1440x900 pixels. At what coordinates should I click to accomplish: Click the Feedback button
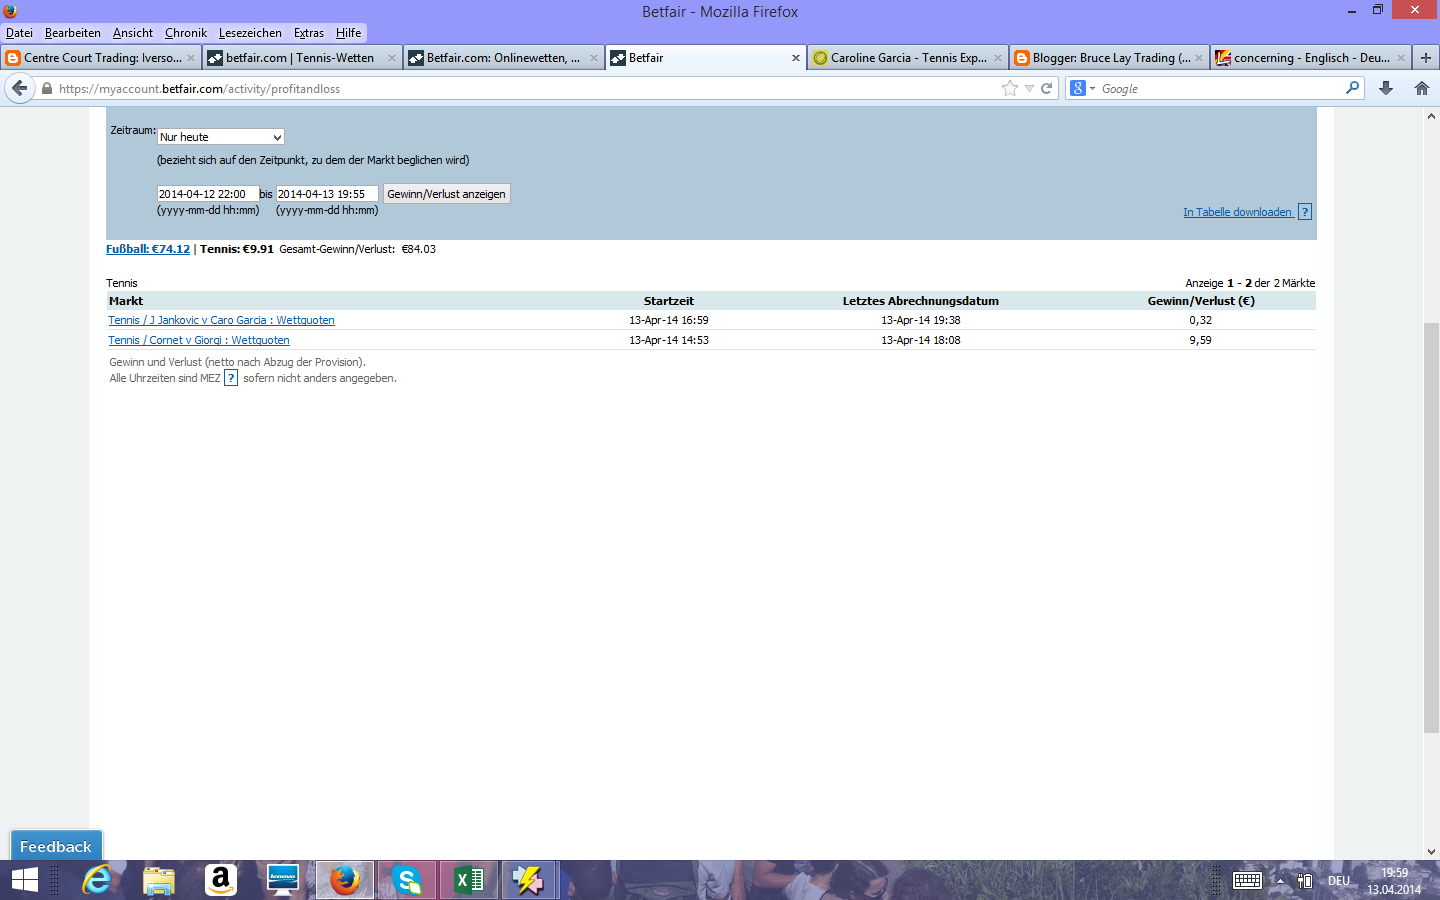click(56, 846)
